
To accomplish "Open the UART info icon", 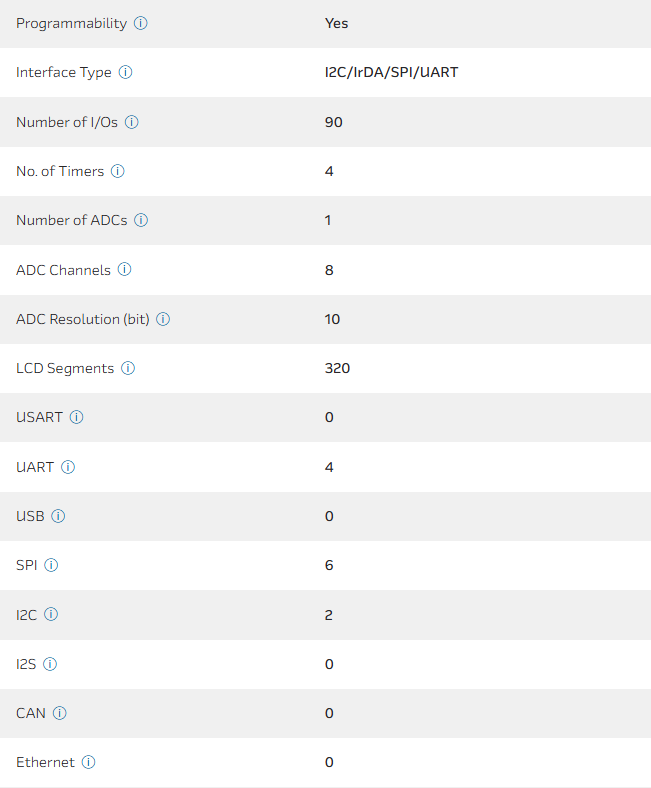I will click(68, 467).
